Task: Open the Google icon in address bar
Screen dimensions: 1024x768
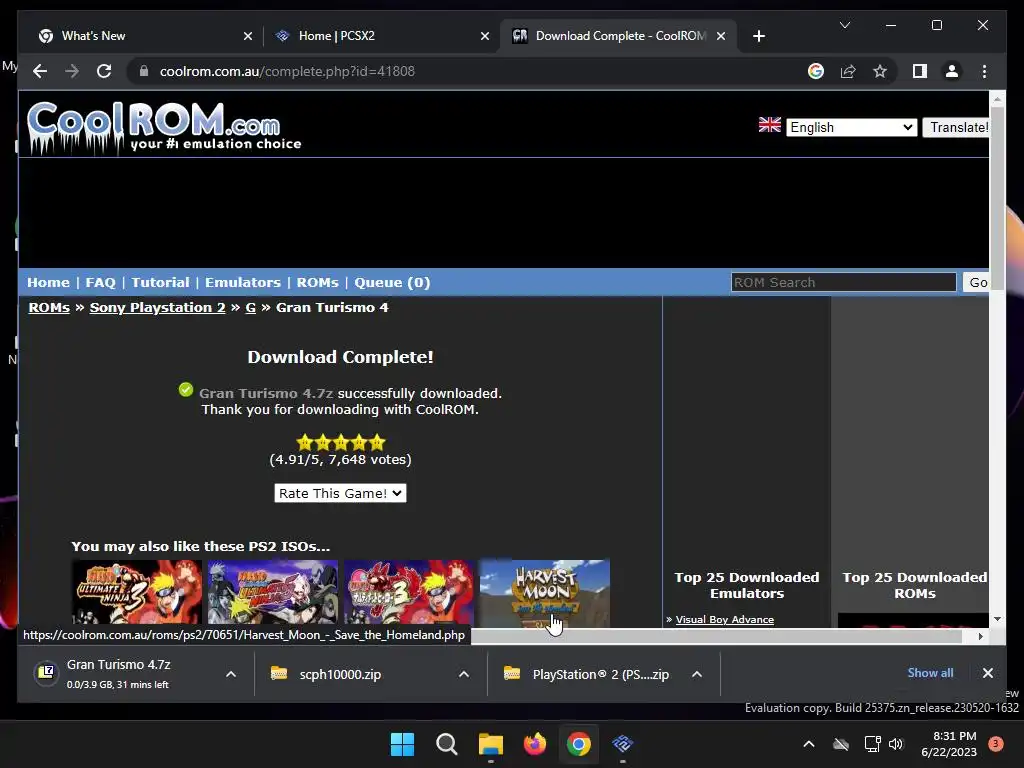Action: point(816,71)
